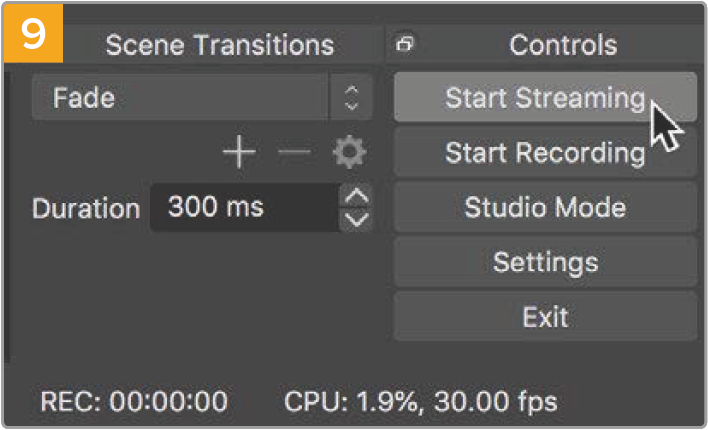Remove the transition using the minus icon
The height and width of the screenshot is (430, 708).
pyautogui.click(x=294, y=151)
